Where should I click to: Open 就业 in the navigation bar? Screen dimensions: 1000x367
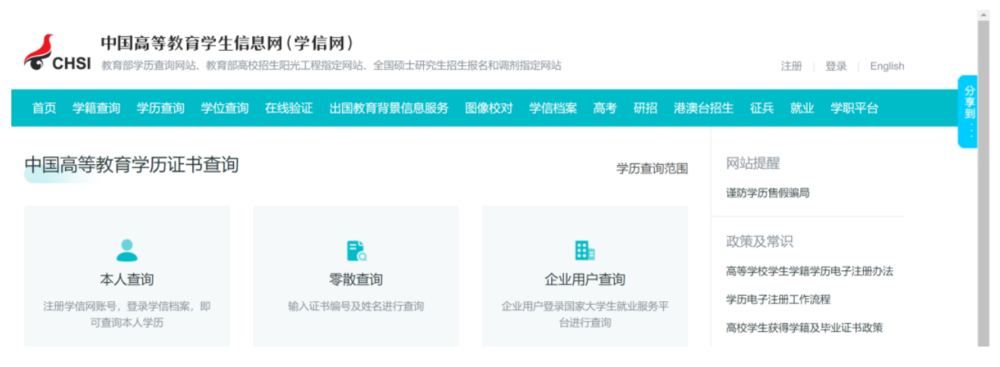802,108
